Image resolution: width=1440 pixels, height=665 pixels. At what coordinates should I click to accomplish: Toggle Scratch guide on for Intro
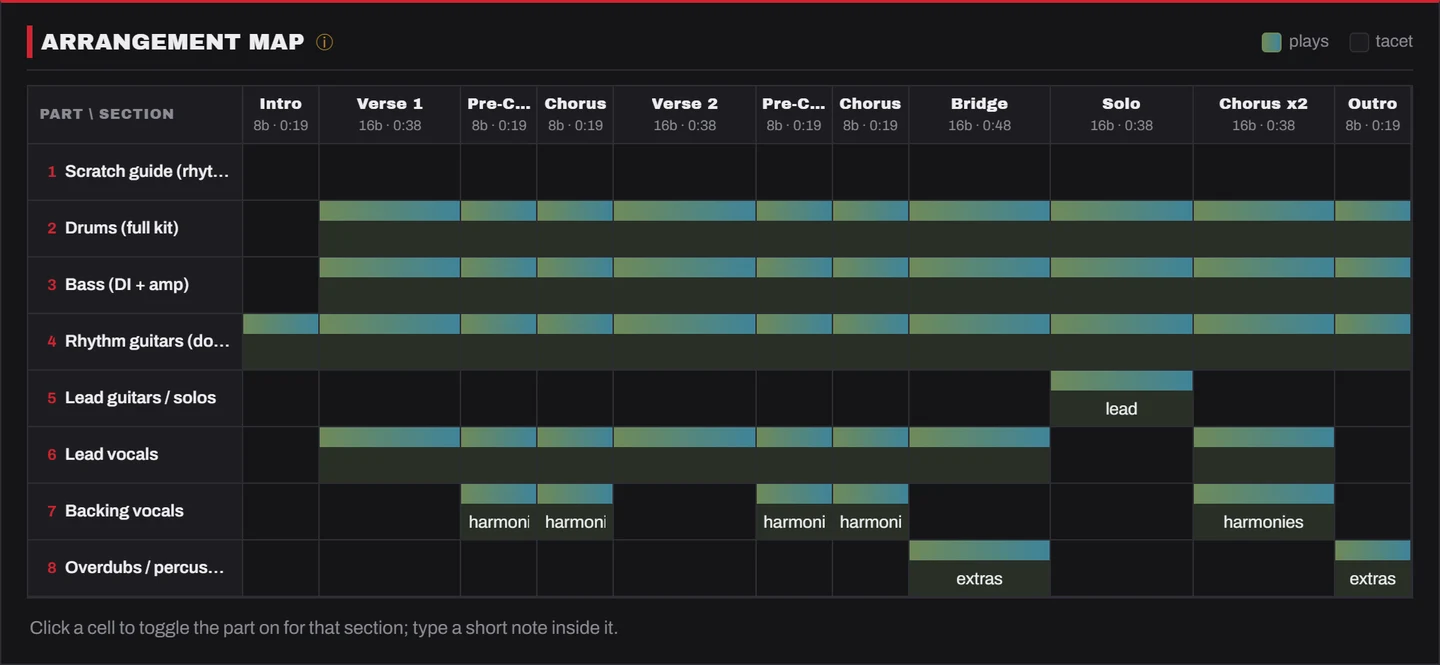click(x=281, y=171)
